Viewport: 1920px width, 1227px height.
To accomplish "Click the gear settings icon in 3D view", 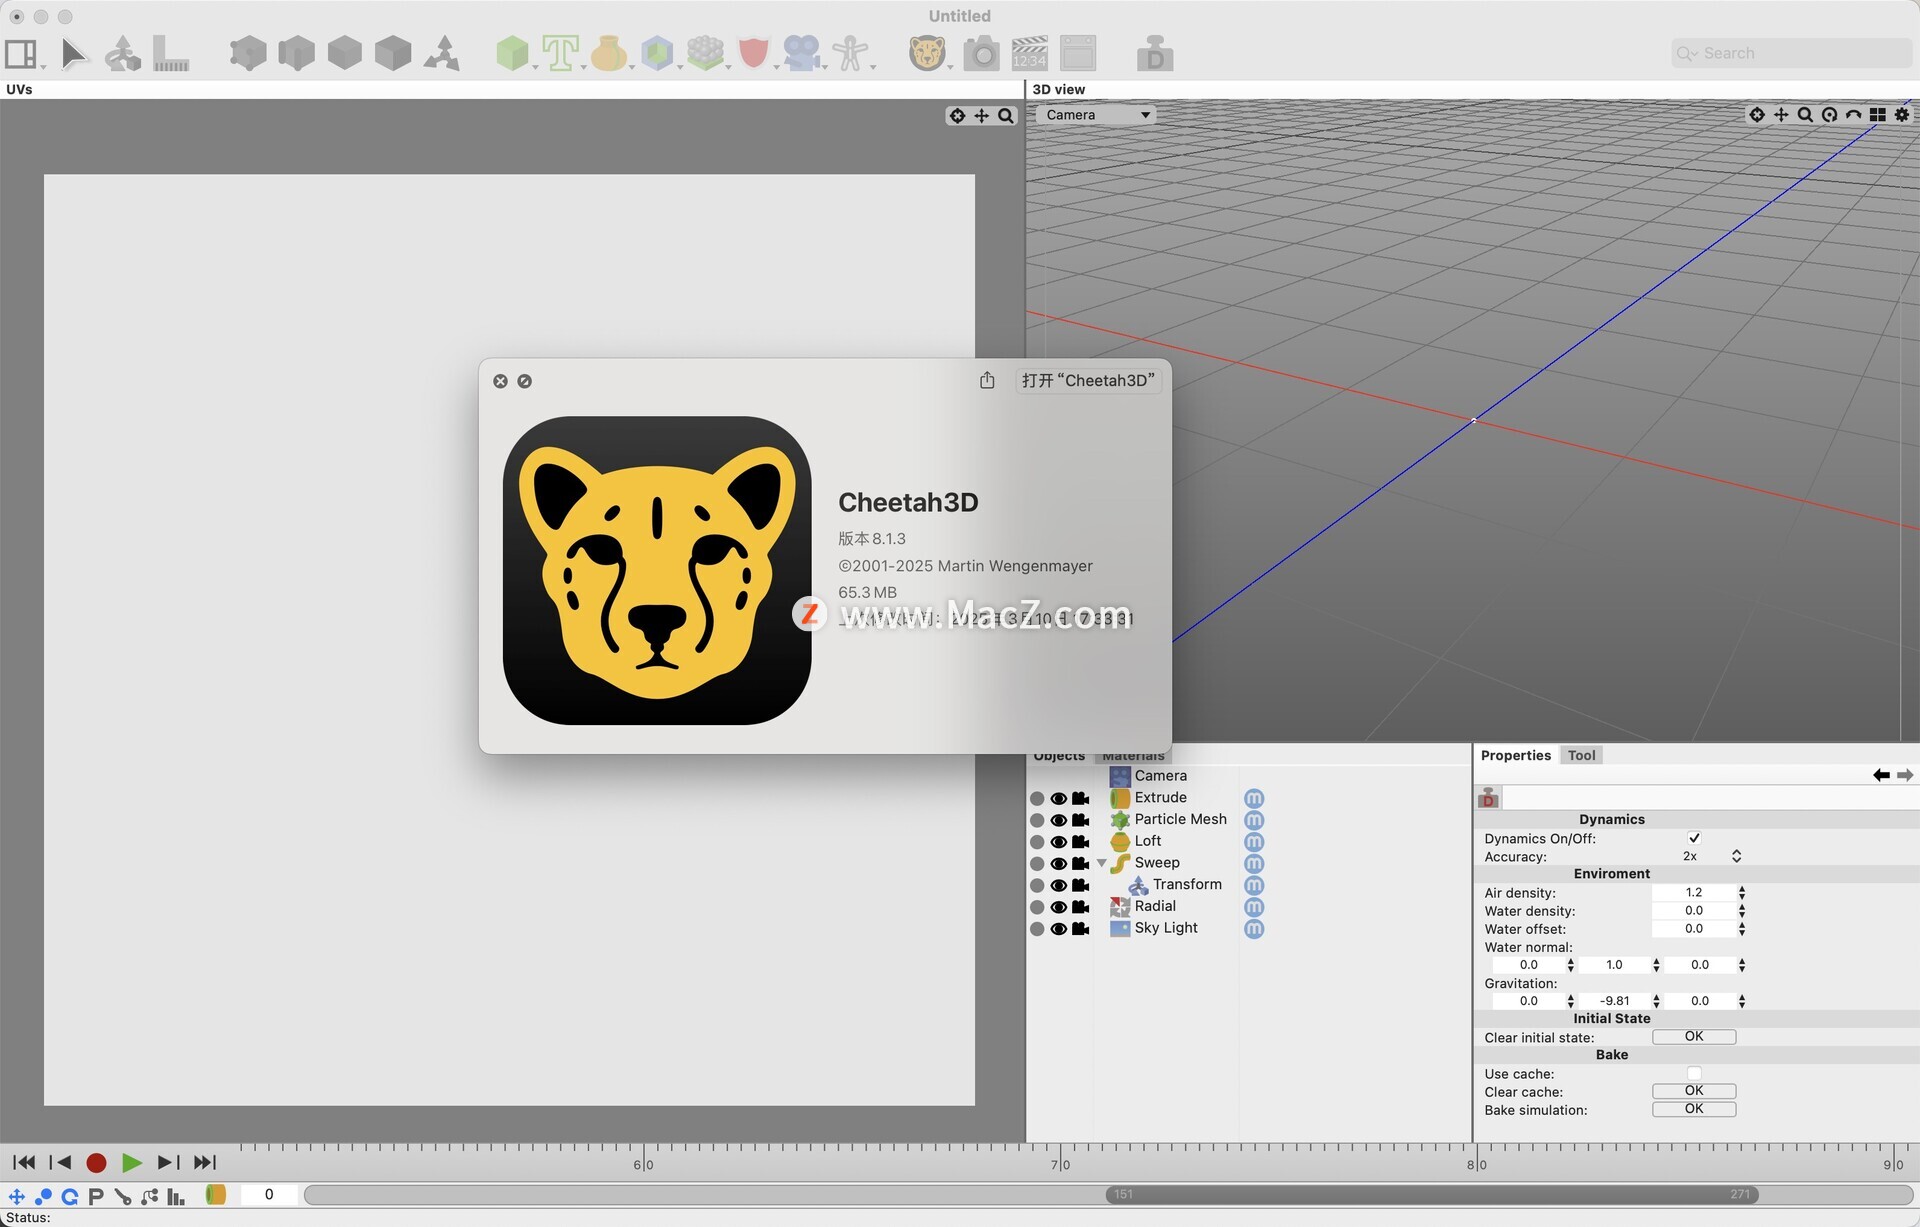I will point(1902,115).
